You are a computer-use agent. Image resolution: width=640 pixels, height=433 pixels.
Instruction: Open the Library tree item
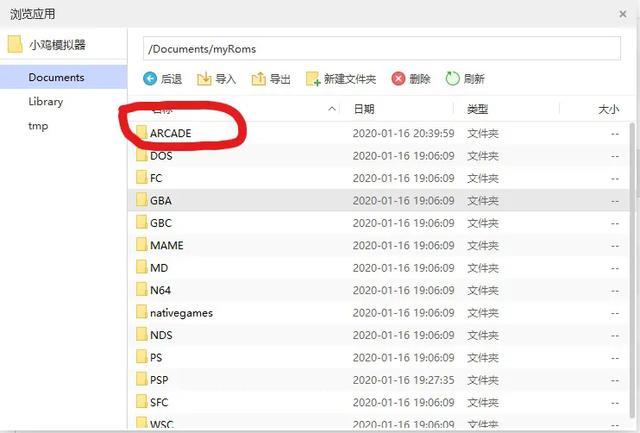[x=63, y=101]
